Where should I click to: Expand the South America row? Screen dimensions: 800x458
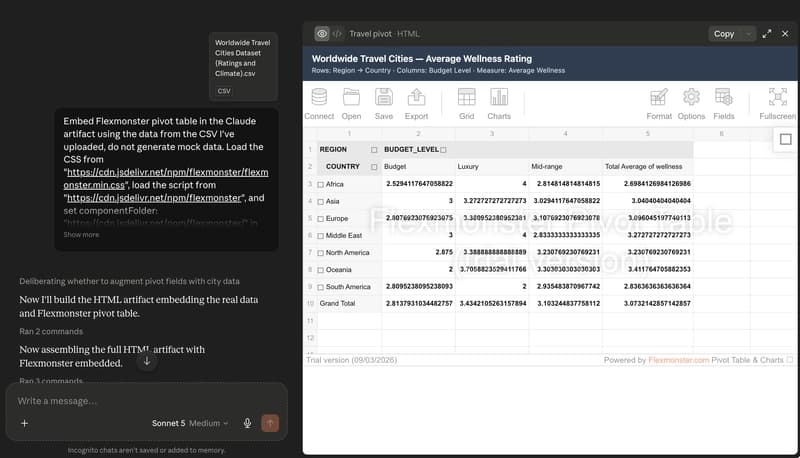point(320,287)
